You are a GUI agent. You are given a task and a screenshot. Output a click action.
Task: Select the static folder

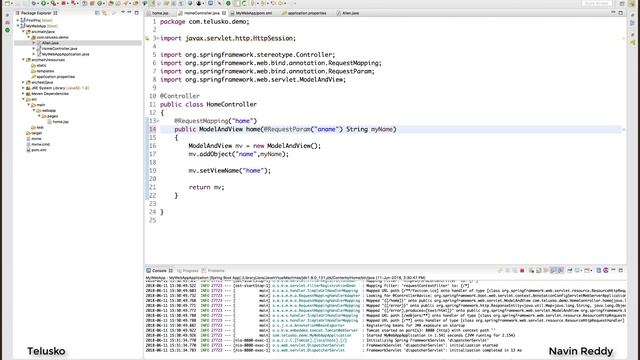click(x=42, y=65)
